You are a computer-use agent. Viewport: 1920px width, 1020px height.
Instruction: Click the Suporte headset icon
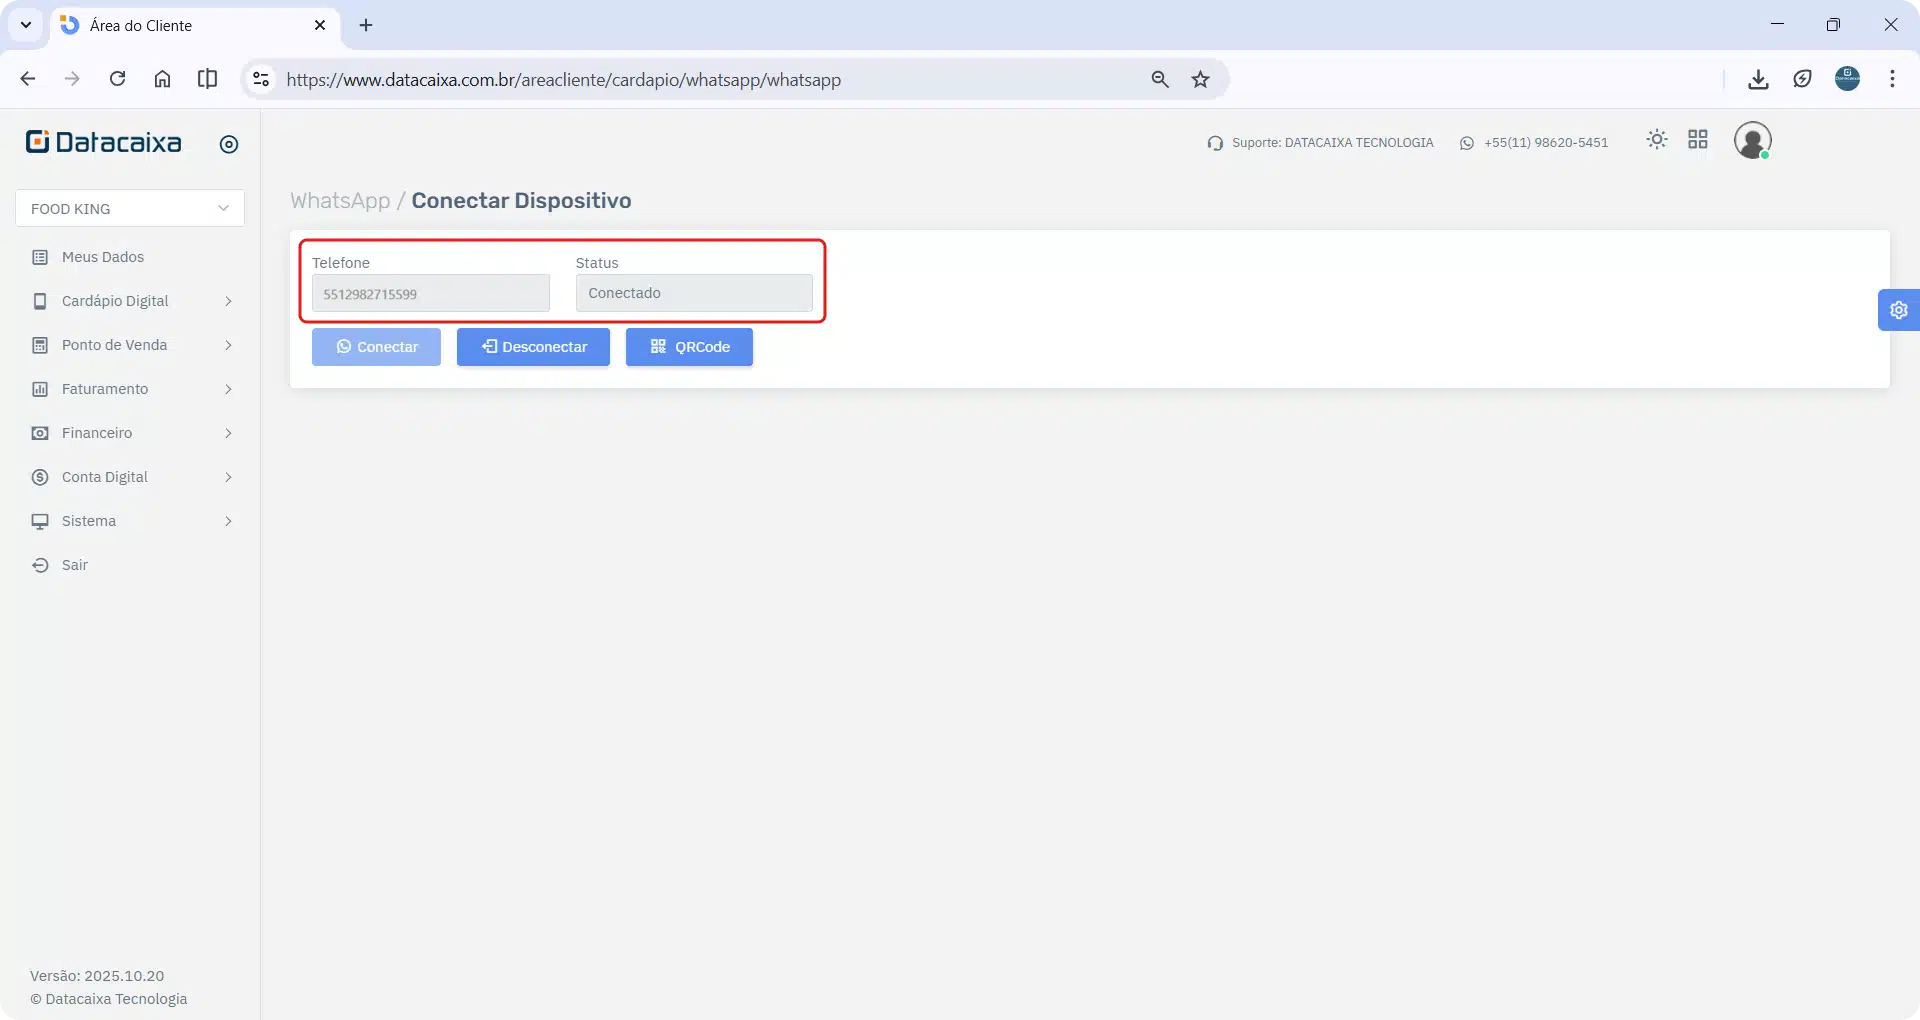1215,143
